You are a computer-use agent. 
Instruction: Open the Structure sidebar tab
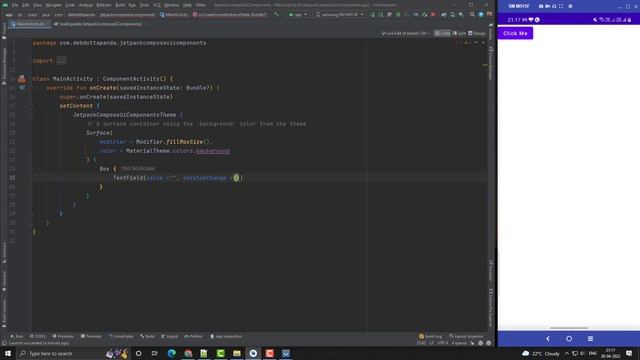(x=4, y=252)
